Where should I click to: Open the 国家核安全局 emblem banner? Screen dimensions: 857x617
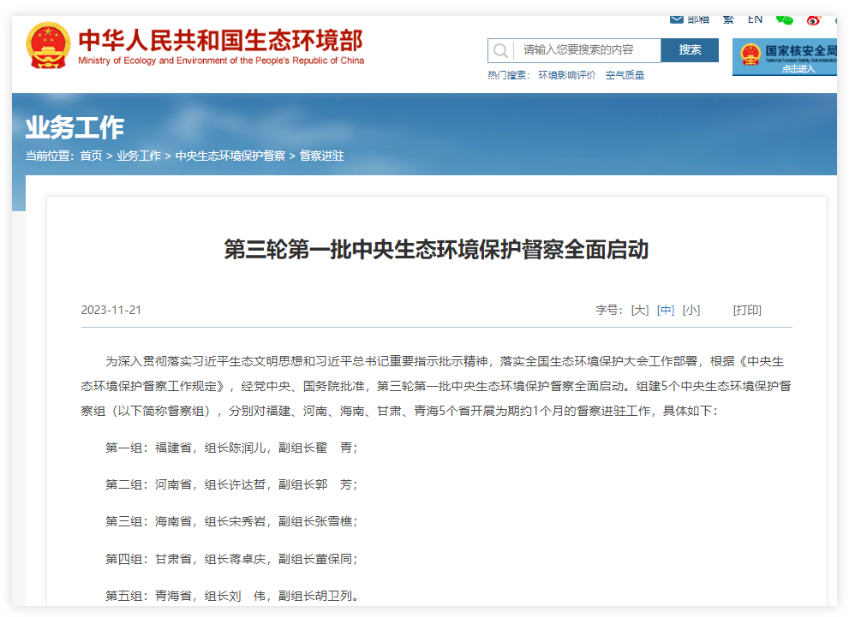click(x=784, y=56)
